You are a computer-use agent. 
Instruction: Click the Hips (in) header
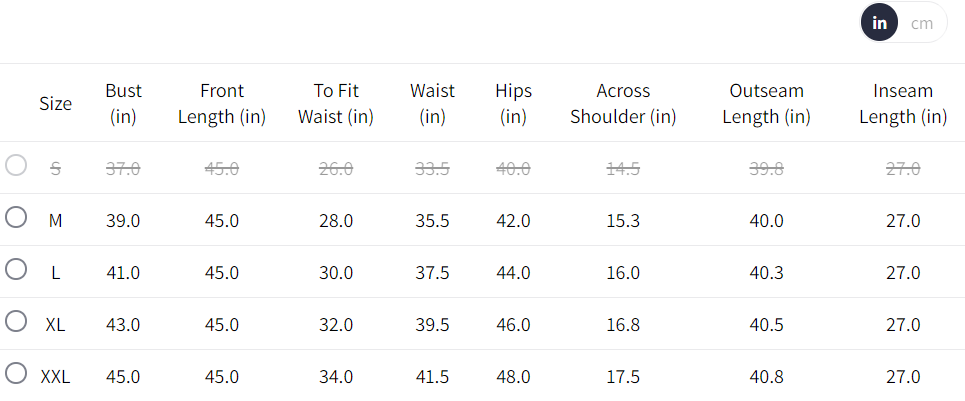(x=513, y=103)
